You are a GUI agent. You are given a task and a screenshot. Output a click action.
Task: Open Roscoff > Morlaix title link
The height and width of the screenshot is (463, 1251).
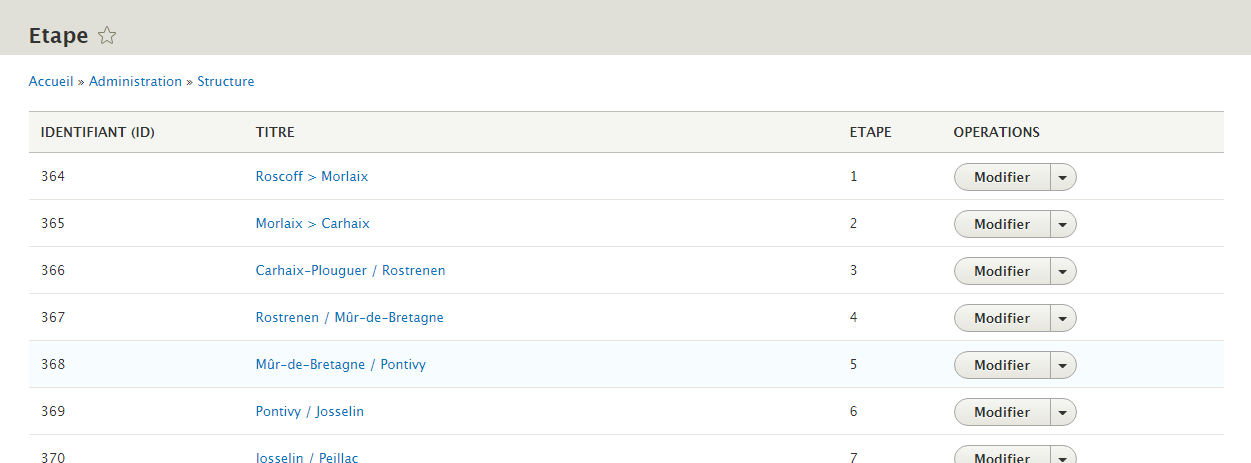click(311, 177)
